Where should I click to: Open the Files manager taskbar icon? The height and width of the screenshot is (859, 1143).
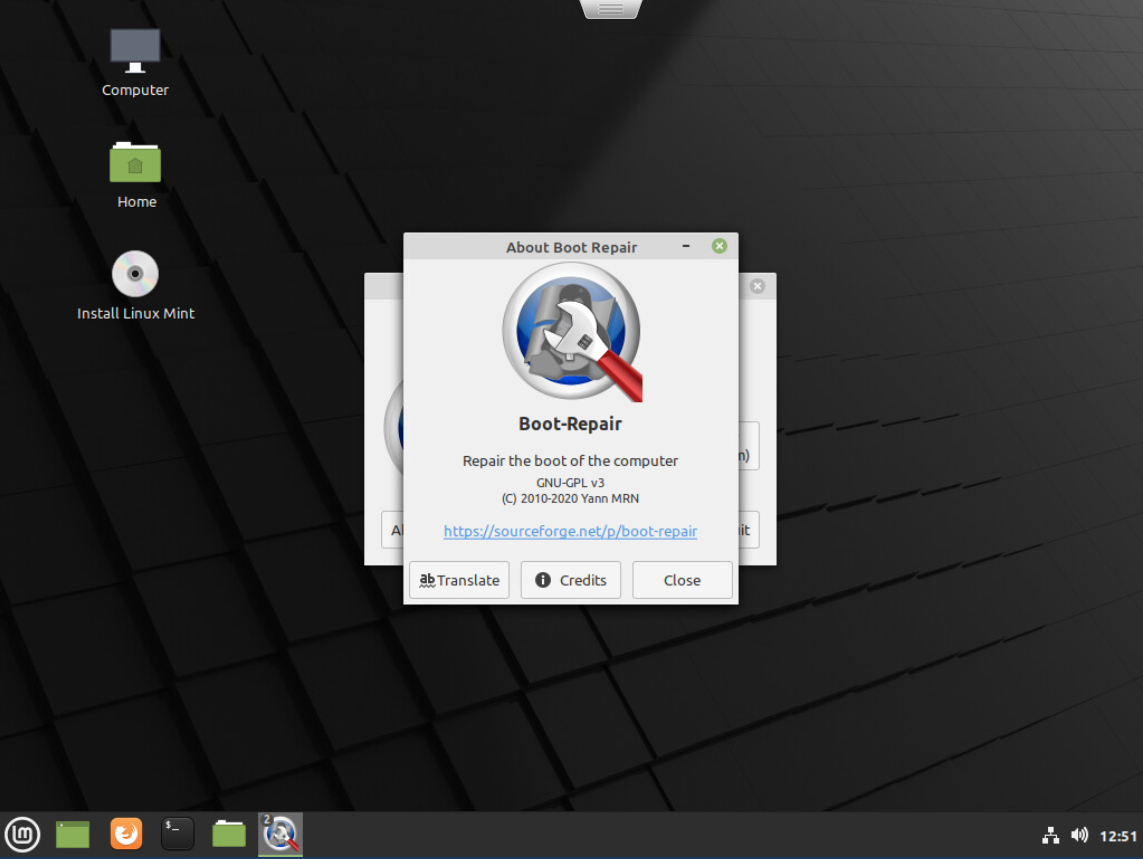[229, 833]
